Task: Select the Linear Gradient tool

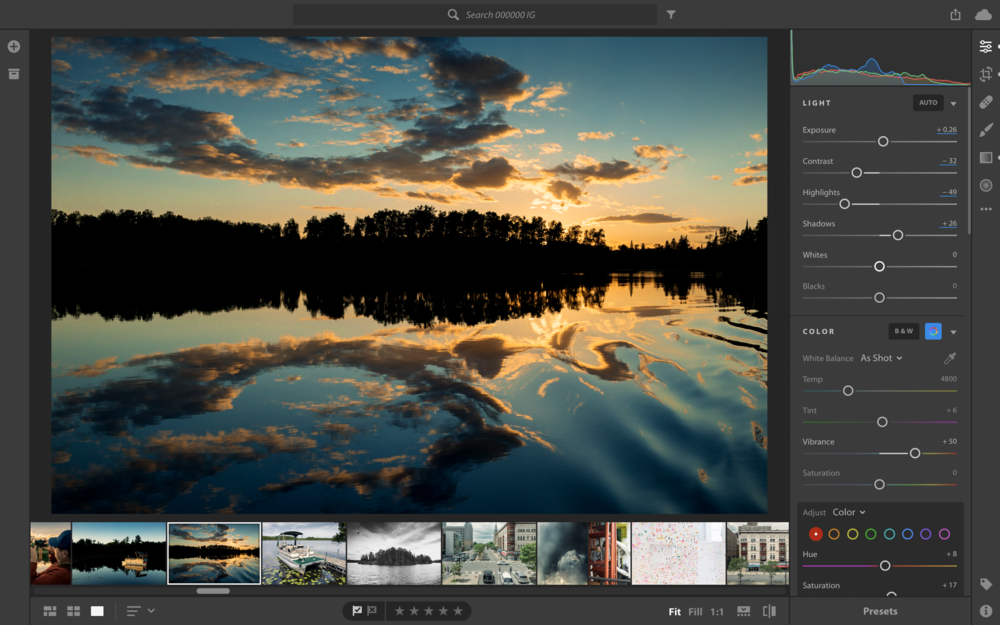Action: [985, 157]
